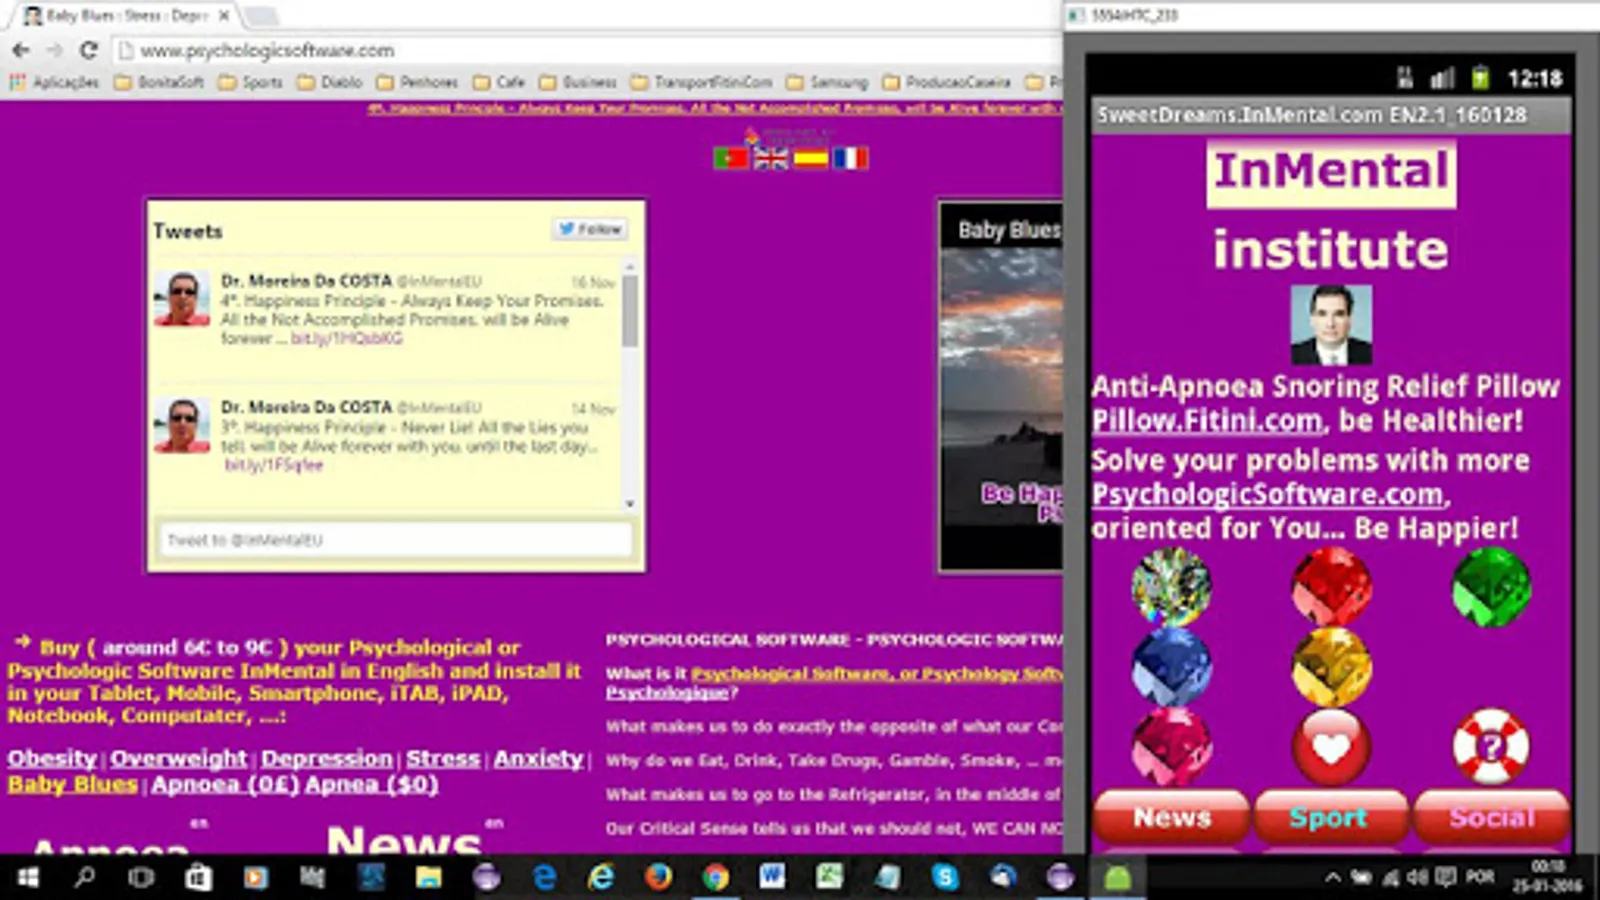Open help via the lifebuoy question icon
1600x900 pixels.
1490,747
